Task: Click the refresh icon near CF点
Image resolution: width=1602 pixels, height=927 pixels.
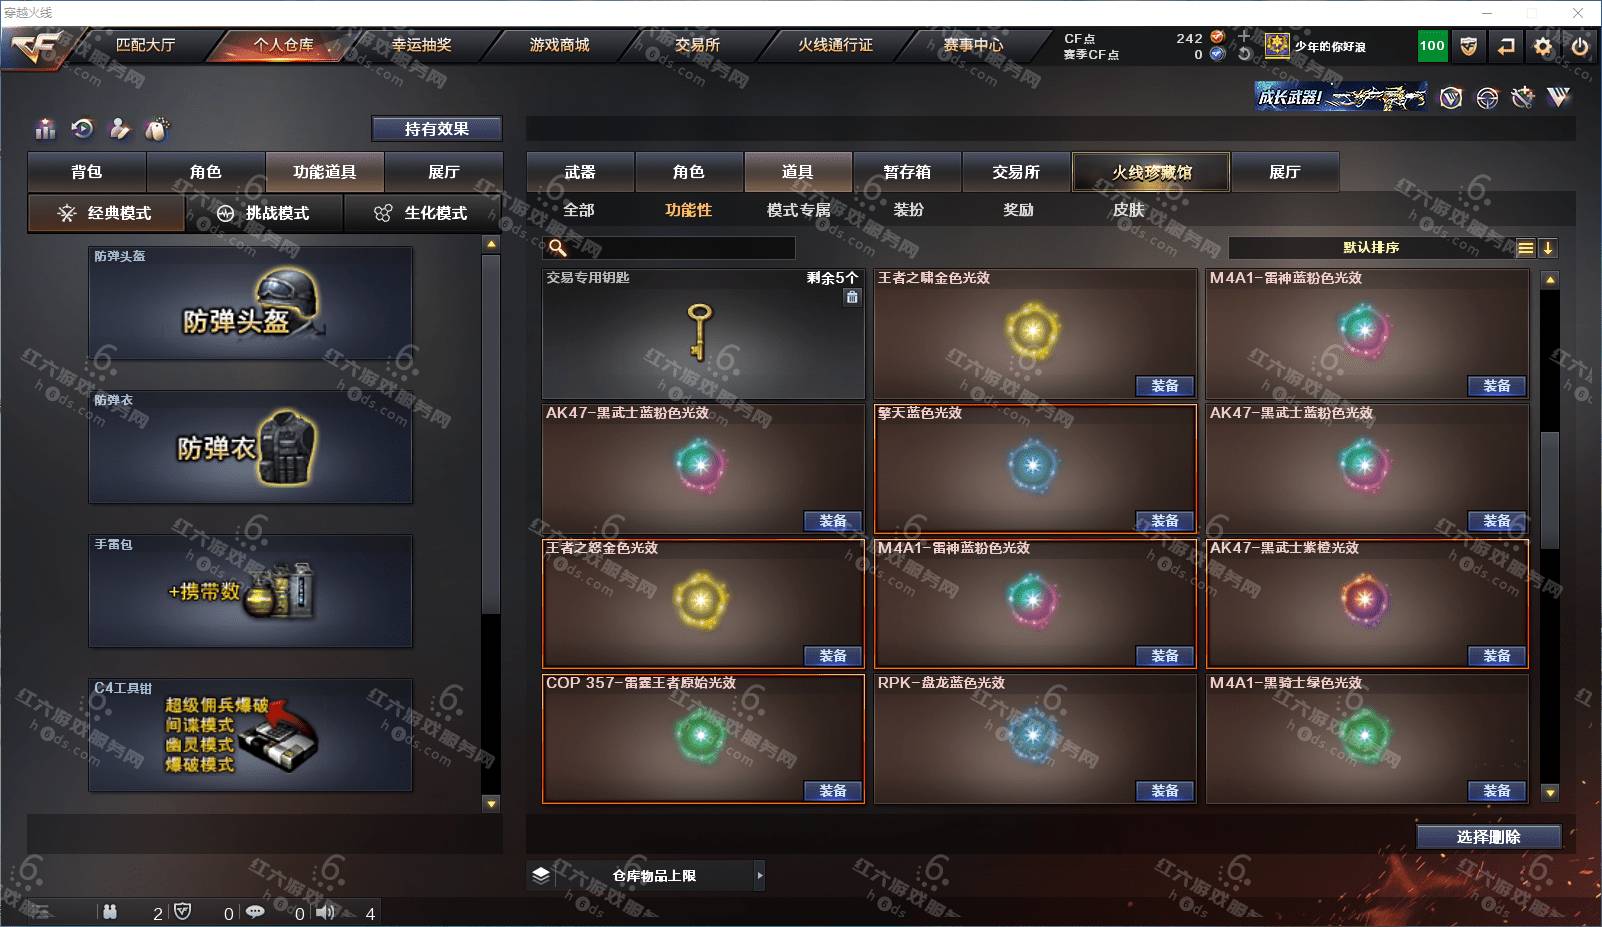Action: 1244,54
